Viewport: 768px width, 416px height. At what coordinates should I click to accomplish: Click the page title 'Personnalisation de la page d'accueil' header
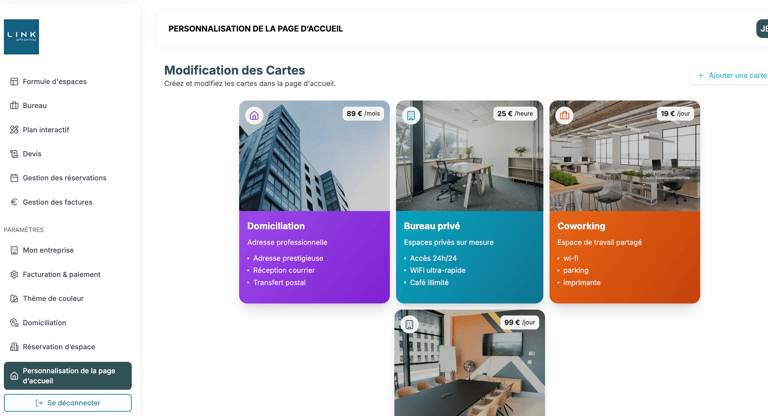point(255,29)
